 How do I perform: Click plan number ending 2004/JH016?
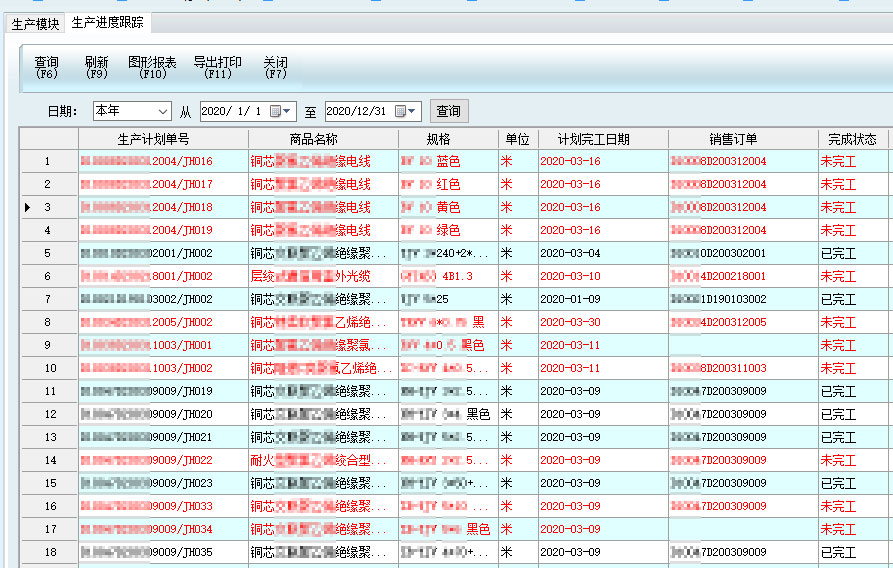163,161
